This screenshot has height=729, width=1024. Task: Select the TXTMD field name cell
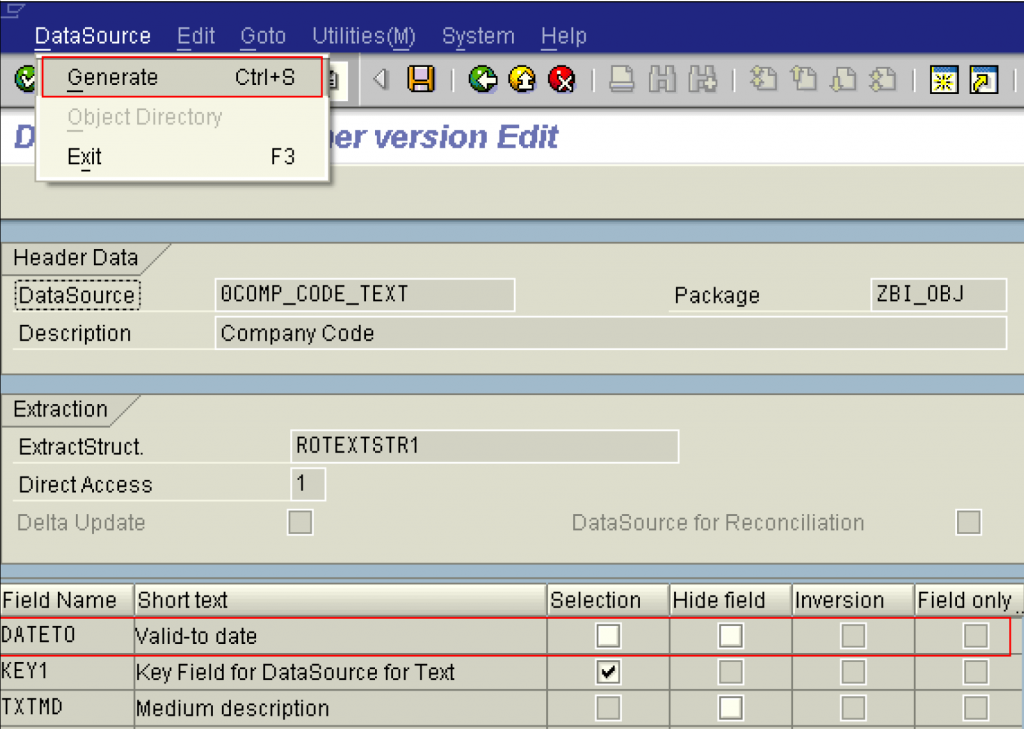(x=67, y=707)
